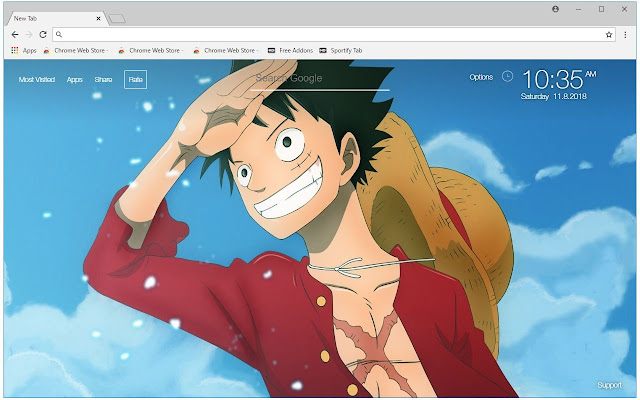
Task: Open the Sportify Tab bookmark
Action: point(341,51)
